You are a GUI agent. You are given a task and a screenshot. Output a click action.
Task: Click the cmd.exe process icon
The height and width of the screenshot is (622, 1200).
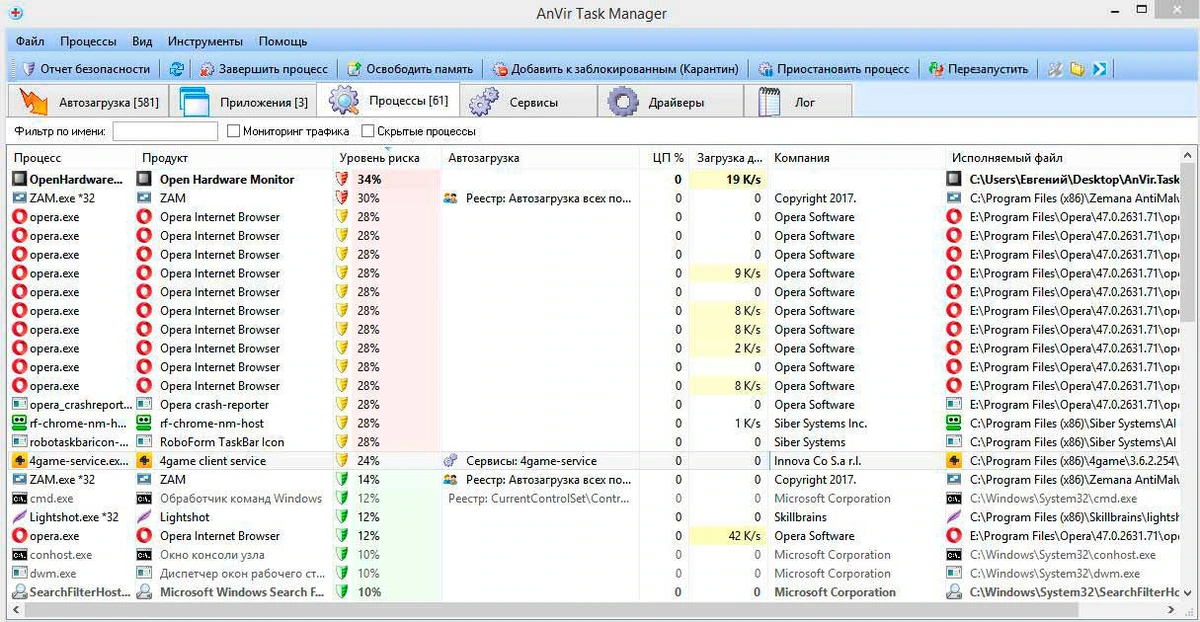pos(19,498)
